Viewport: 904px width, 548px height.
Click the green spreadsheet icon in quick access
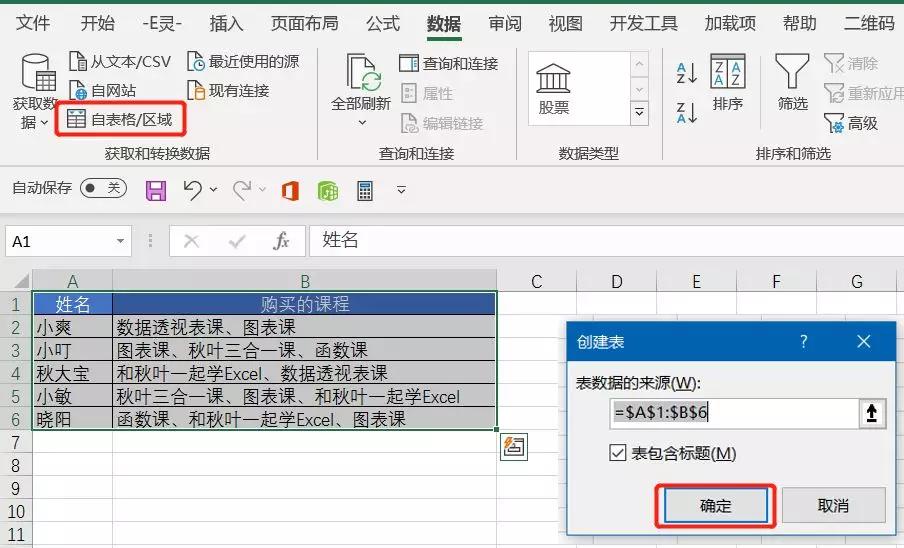tap(327, 191)
